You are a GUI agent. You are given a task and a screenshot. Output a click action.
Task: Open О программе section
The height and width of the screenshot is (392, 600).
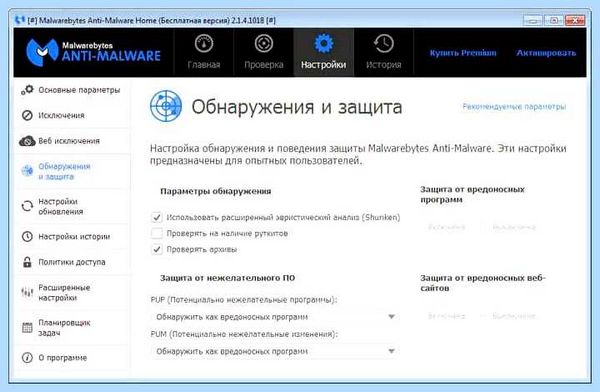pos(72,358)
